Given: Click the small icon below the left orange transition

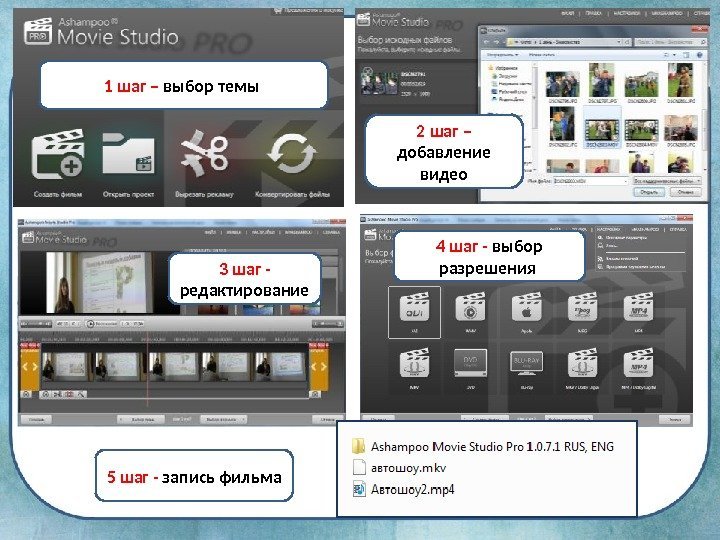Looking at the screenshot, I should [x=27, y=394].
